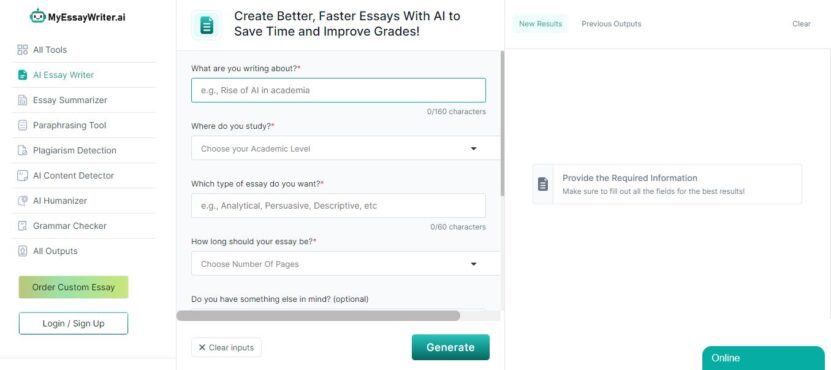Click the Generate button
The image size is (831, 370).
(450, 347)
